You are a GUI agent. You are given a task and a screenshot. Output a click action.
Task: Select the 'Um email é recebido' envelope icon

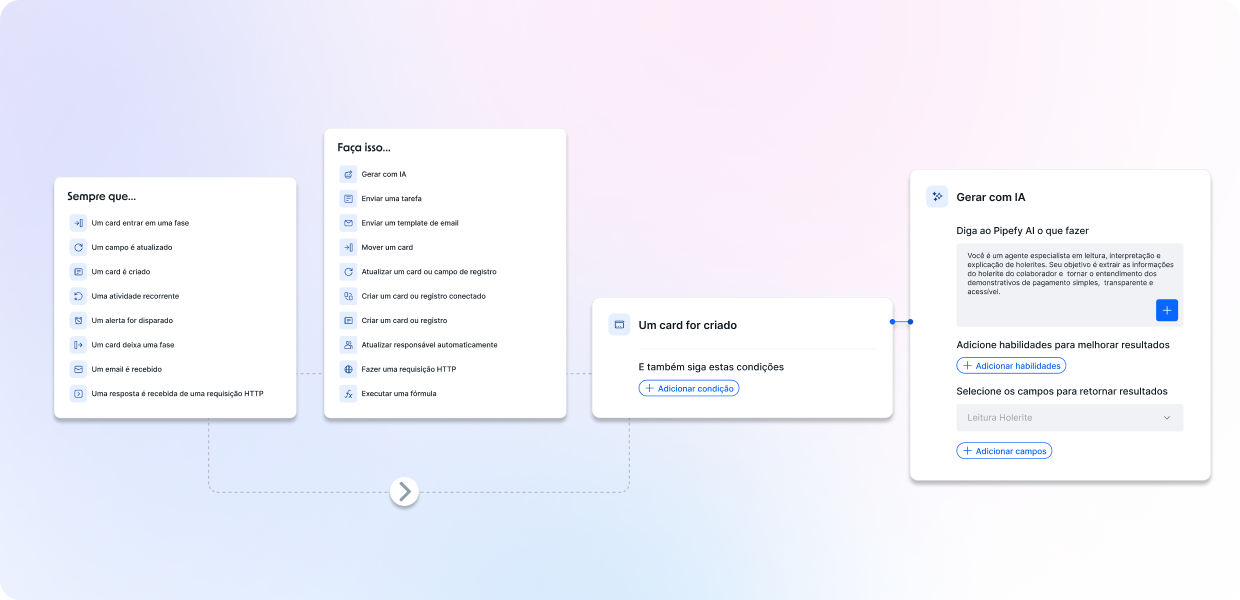[x=78, y=369]
